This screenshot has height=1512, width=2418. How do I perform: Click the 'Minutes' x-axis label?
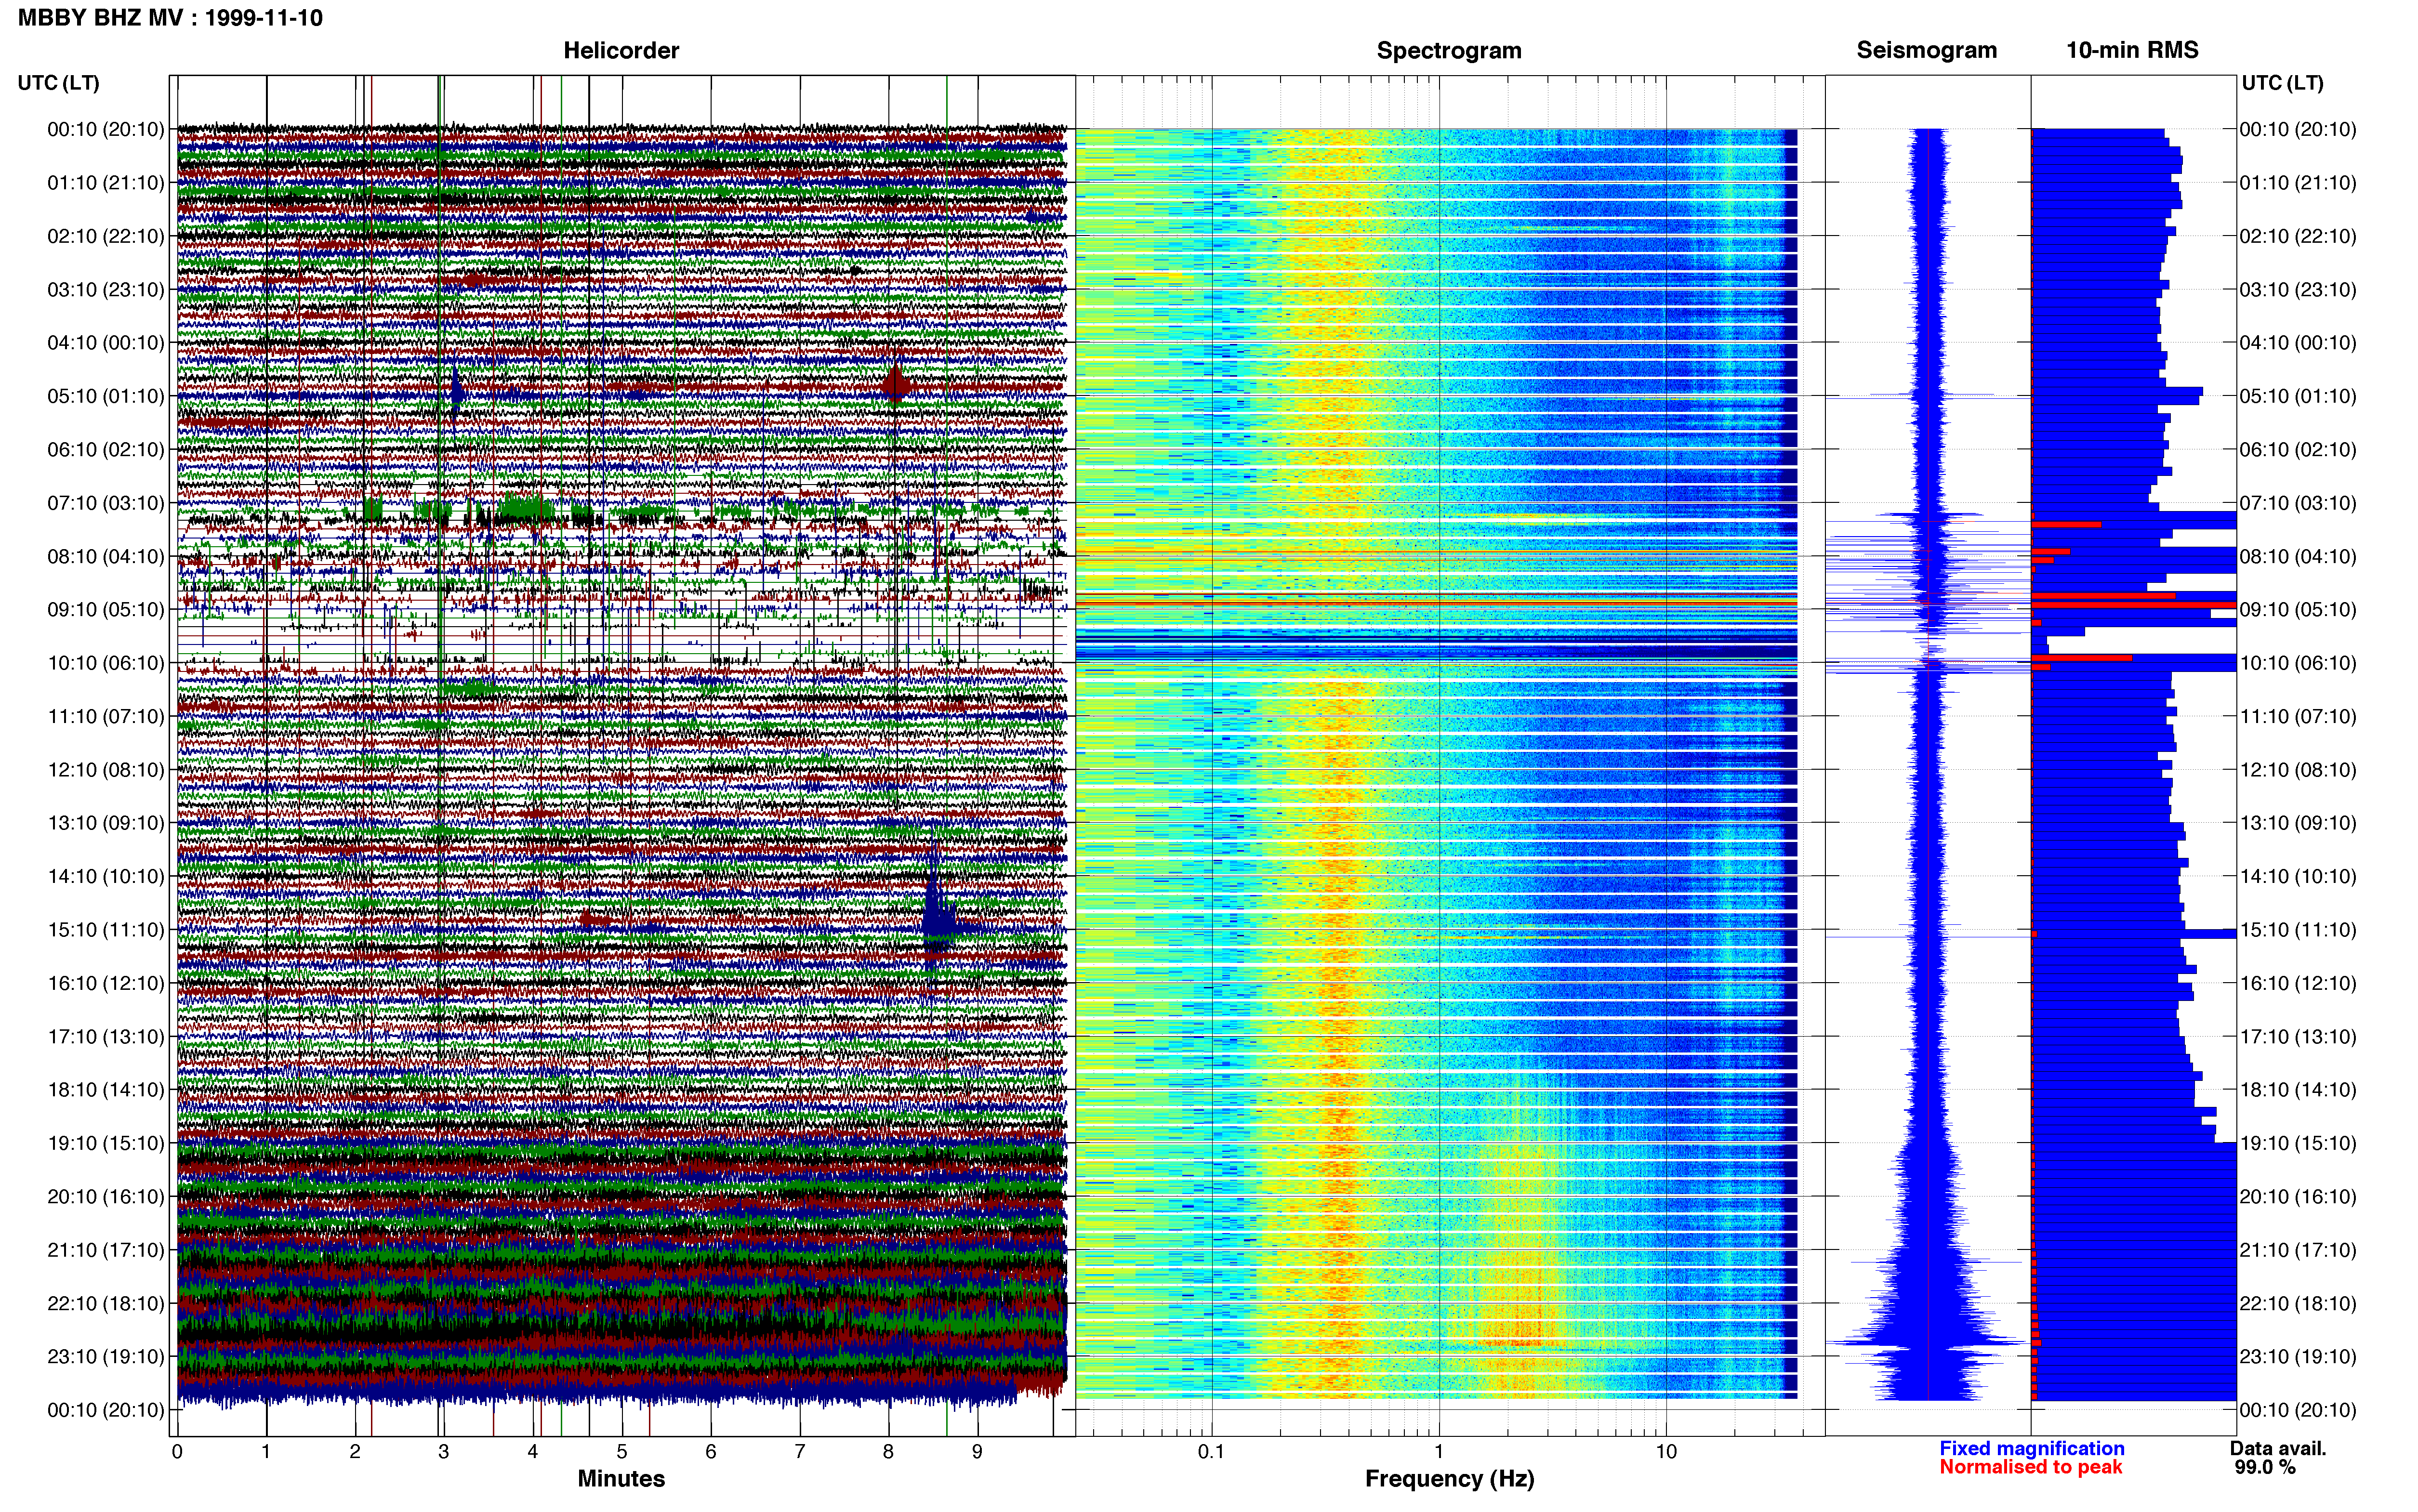[x=621, y=1478]
